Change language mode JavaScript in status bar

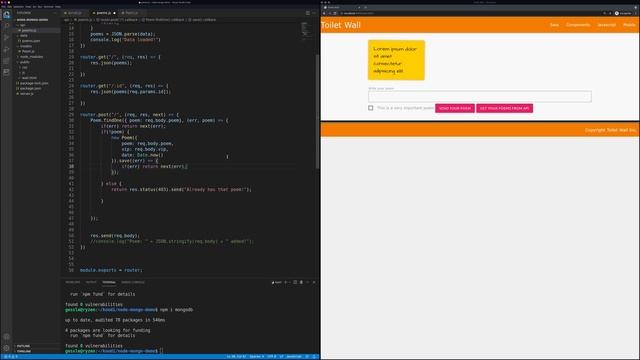[x=293, y=357]
